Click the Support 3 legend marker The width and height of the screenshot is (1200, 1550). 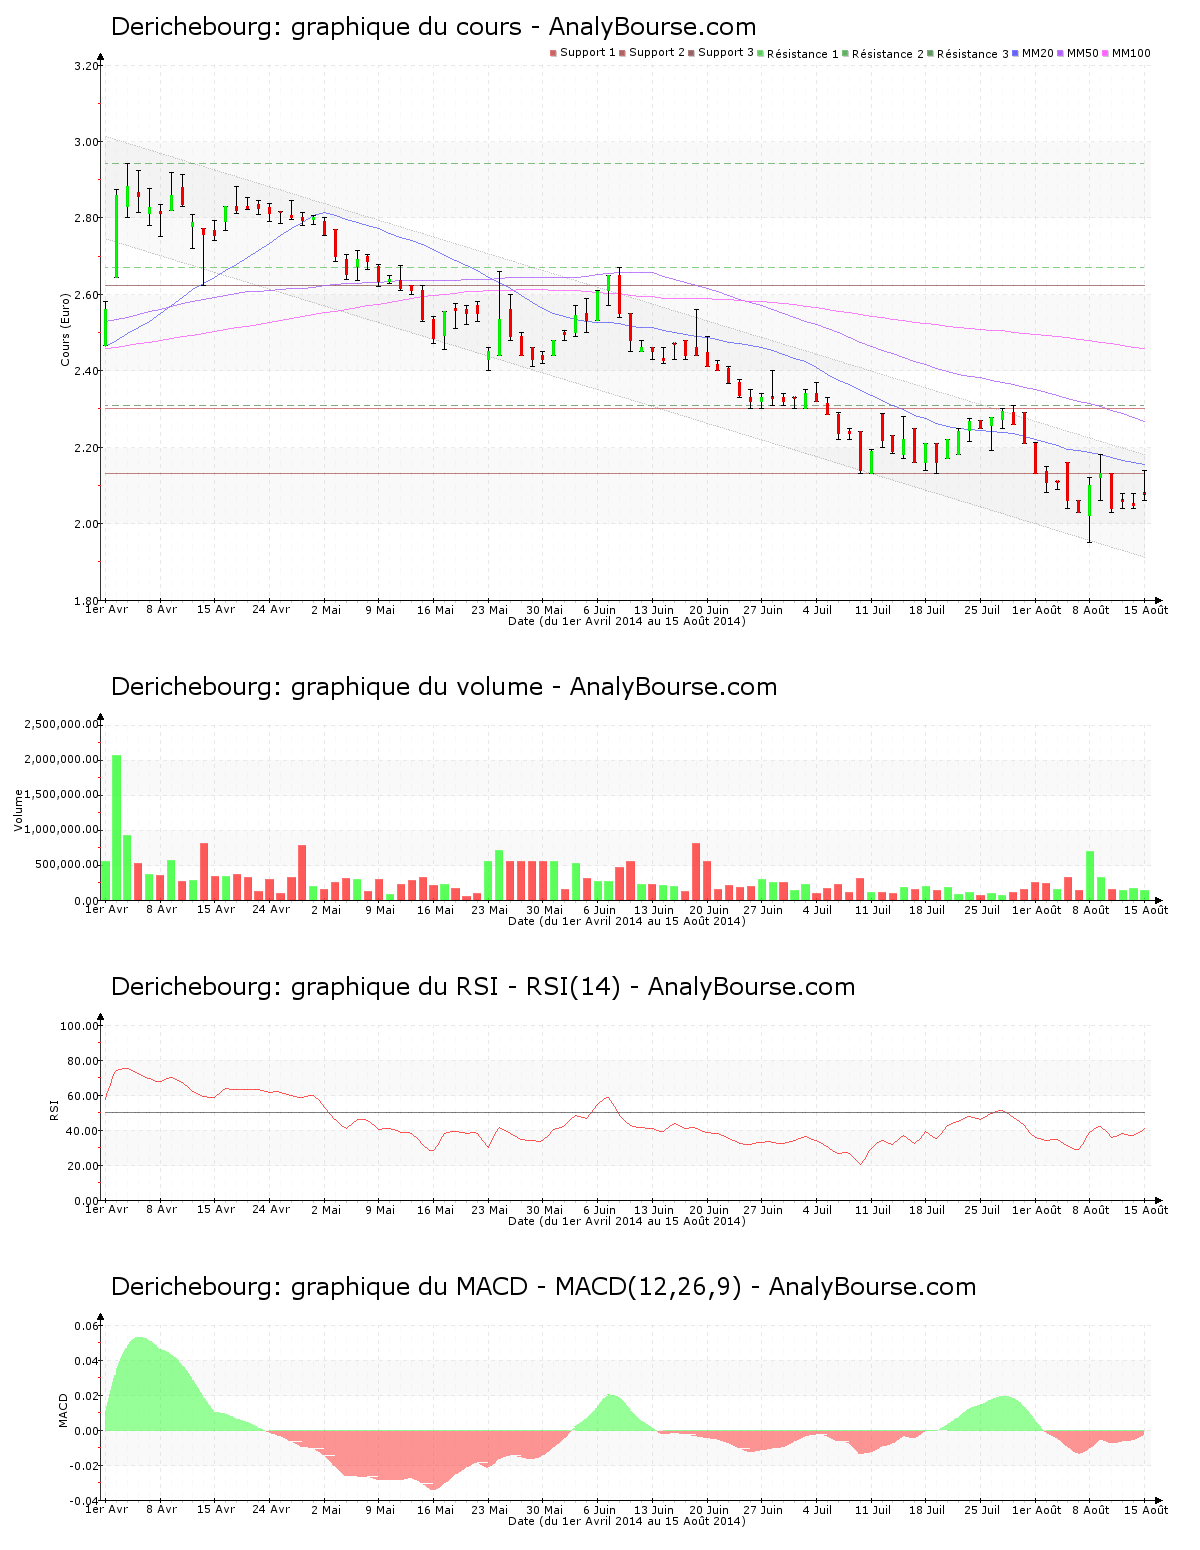click(x=691, y=53)
